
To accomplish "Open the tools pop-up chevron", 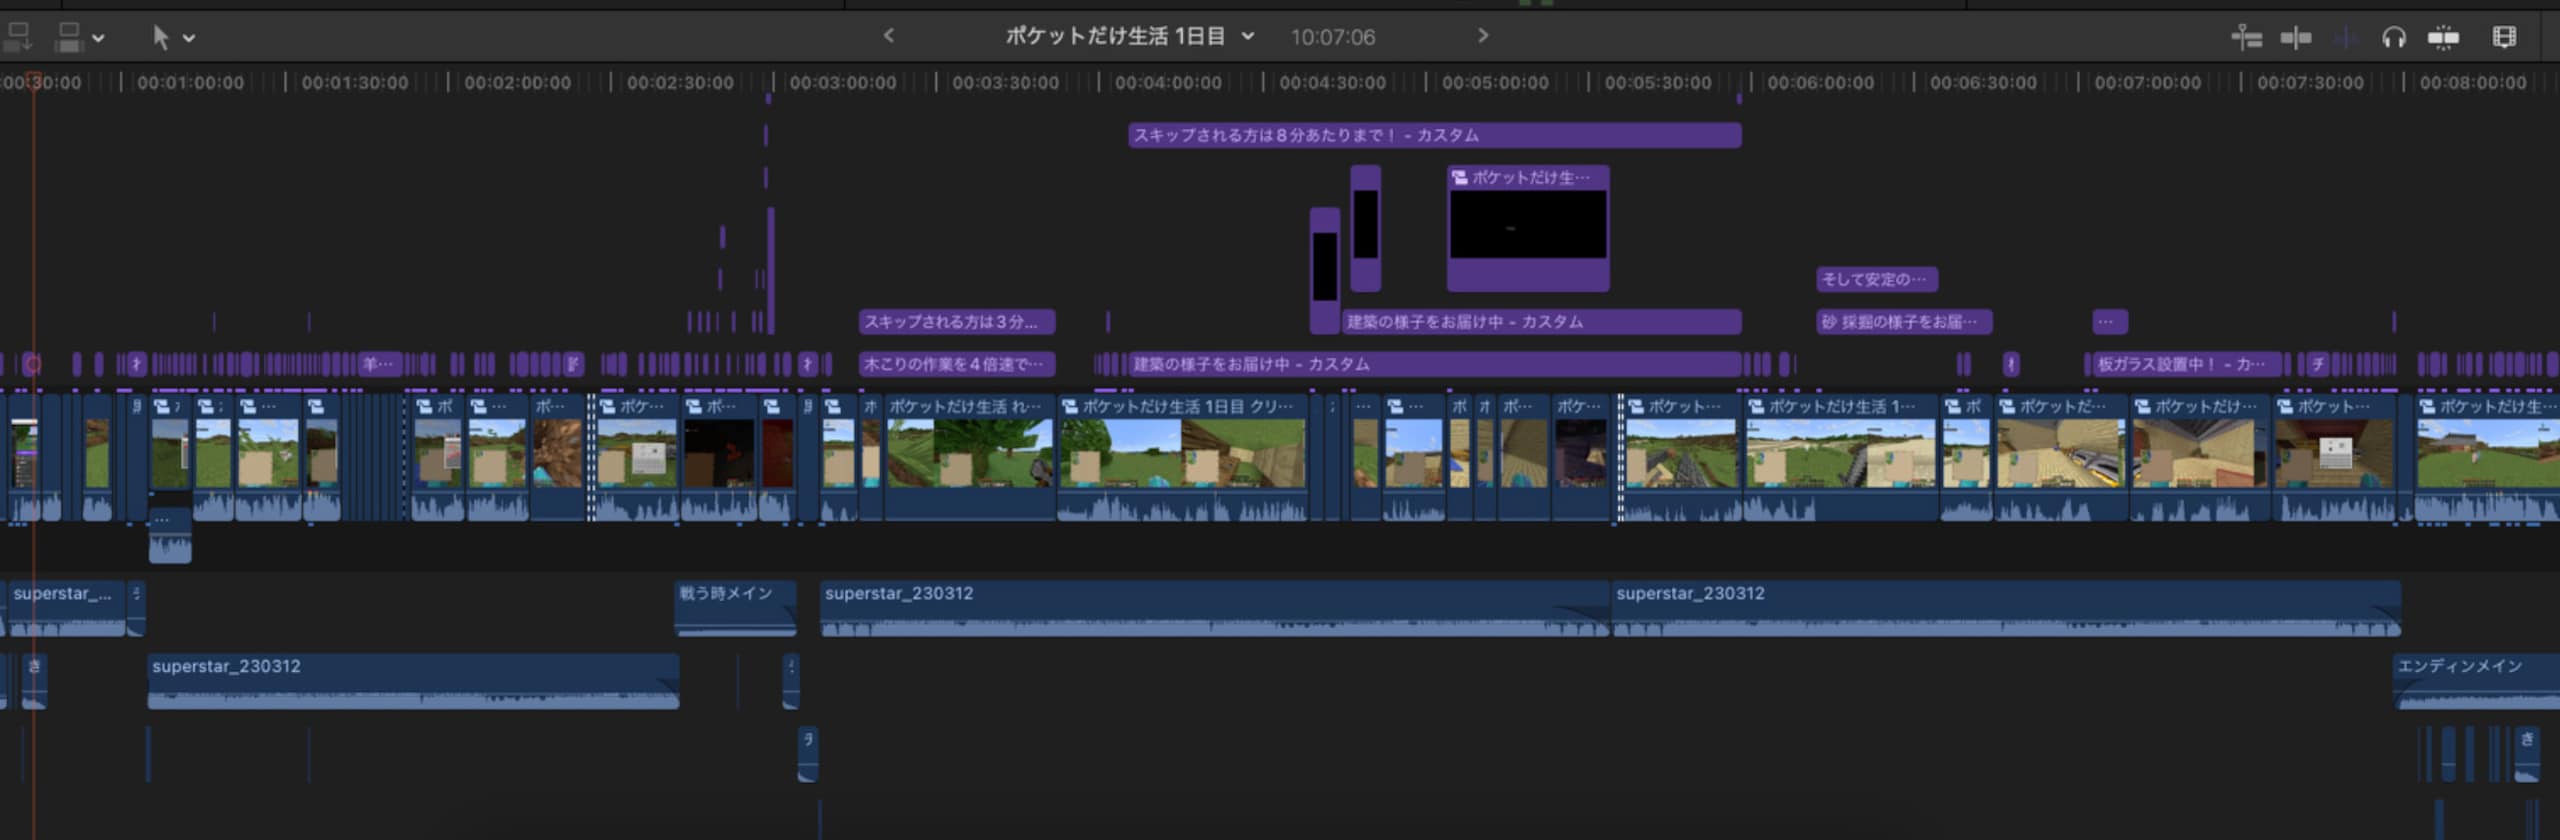I will click(x=189, y=38).
